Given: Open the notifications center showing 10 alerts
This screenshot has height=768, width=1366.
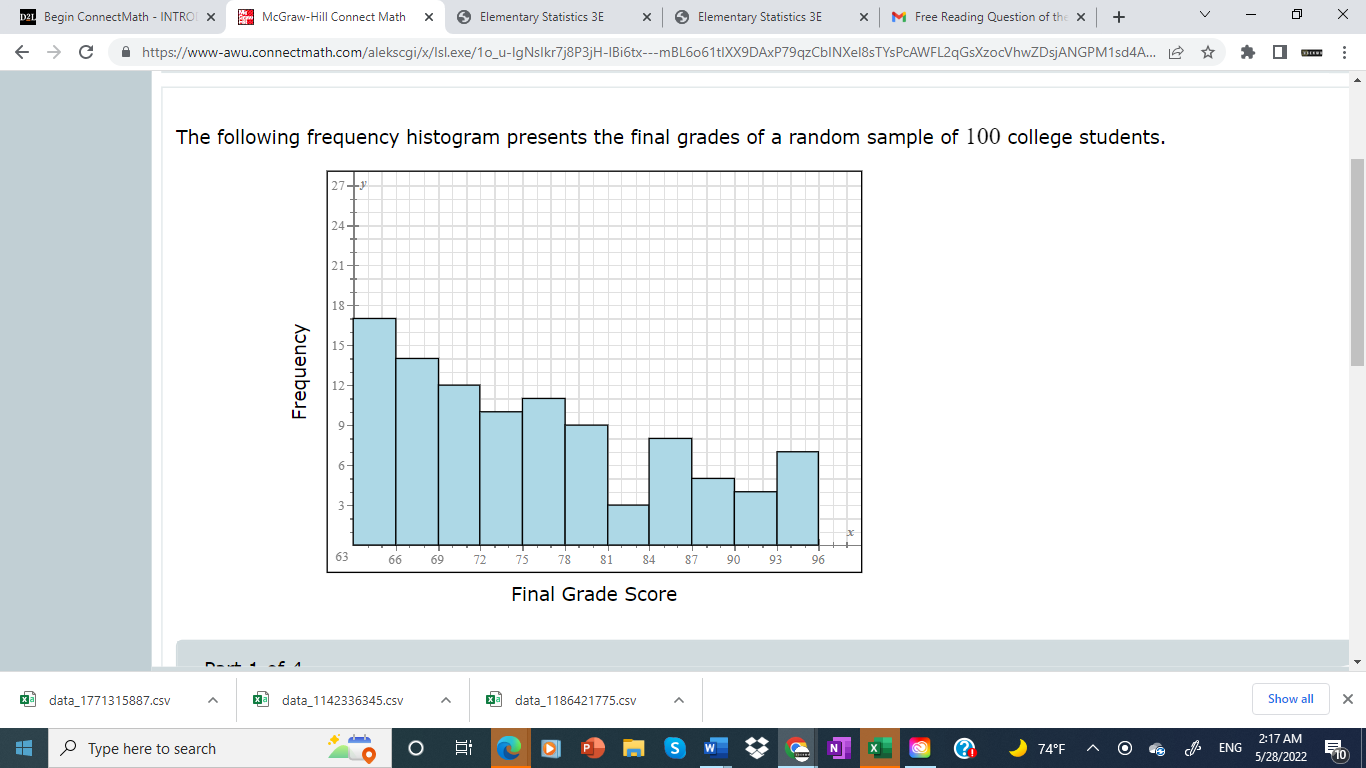Looking at the screenshot, I should pyautogui.click(x=1338, y=747).
